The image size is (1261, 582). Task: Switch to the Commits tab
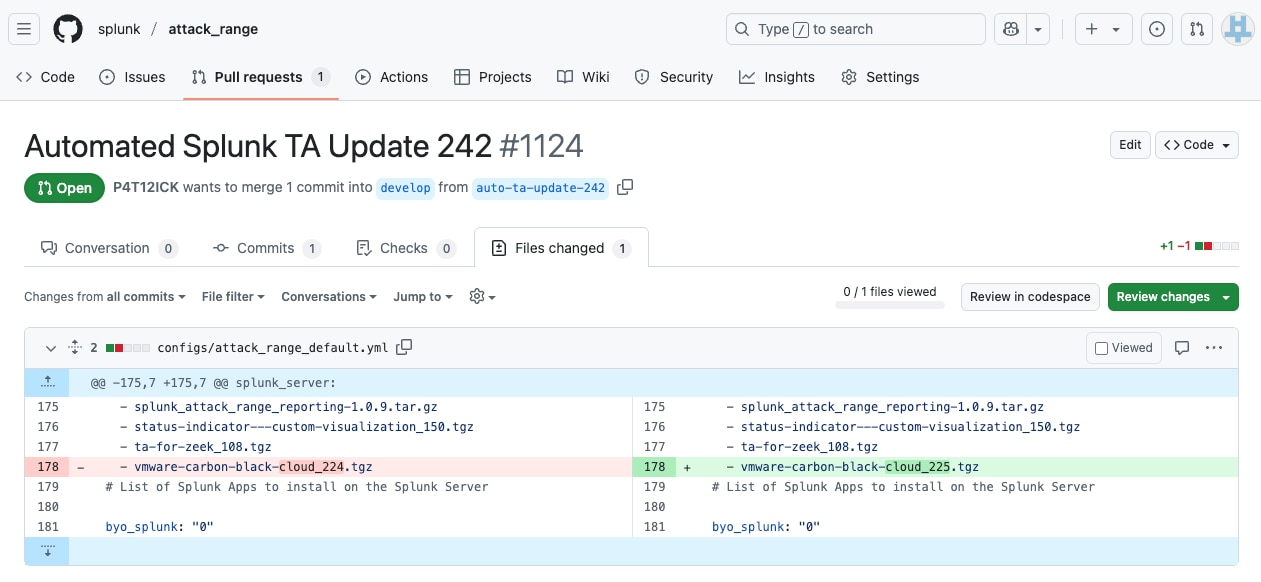(x=267, y=248)
